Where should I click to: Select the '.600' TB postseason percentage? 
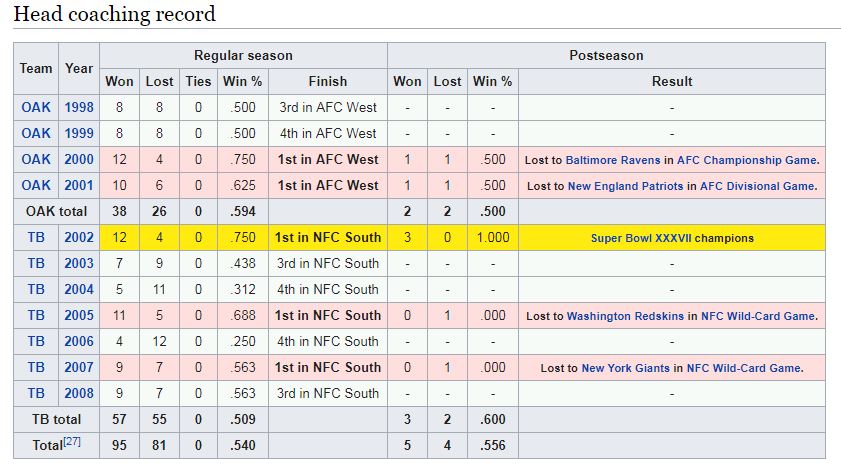493,419
